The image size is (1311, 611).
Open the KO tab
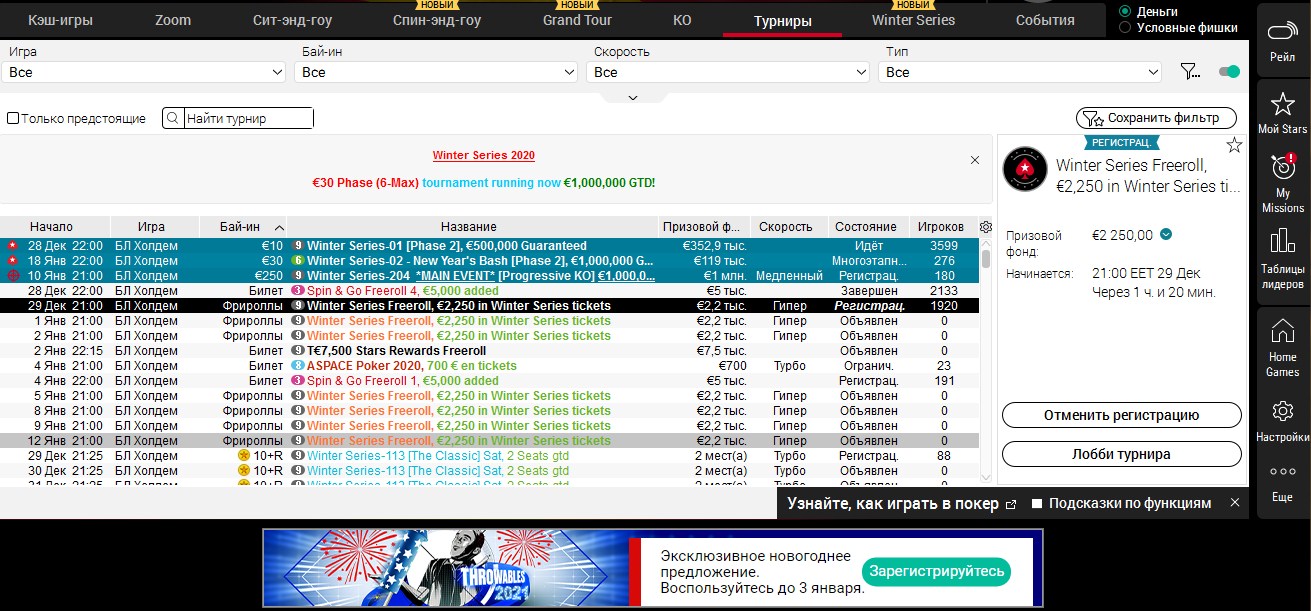pos(682,20)
